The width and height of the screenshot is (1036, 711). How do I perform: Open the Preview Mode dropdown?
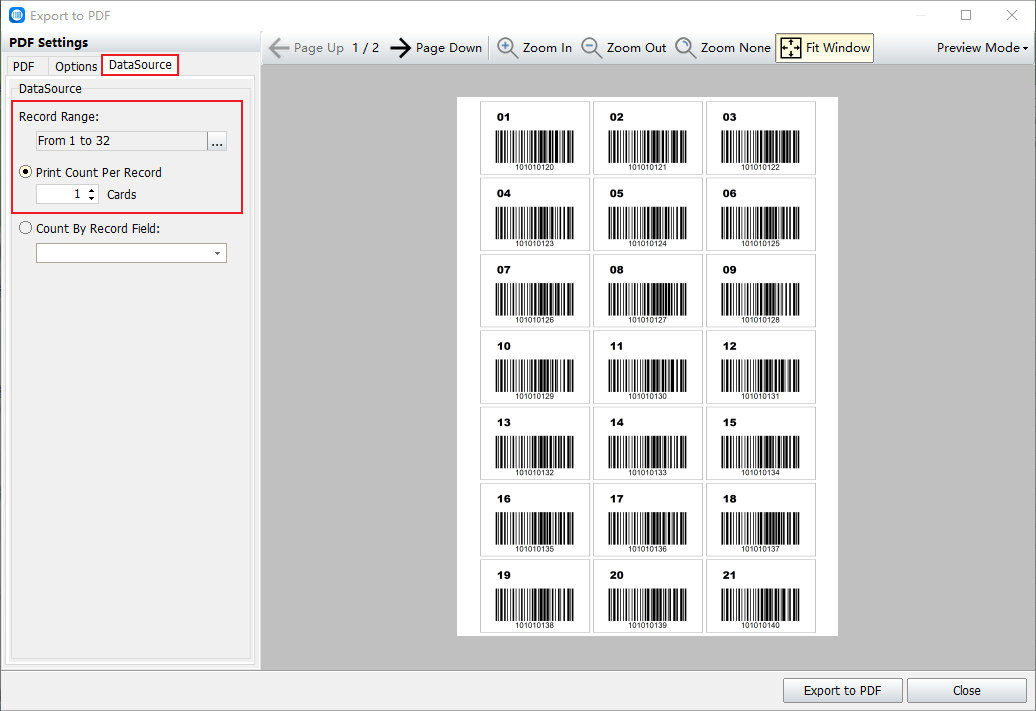[982, 48]
